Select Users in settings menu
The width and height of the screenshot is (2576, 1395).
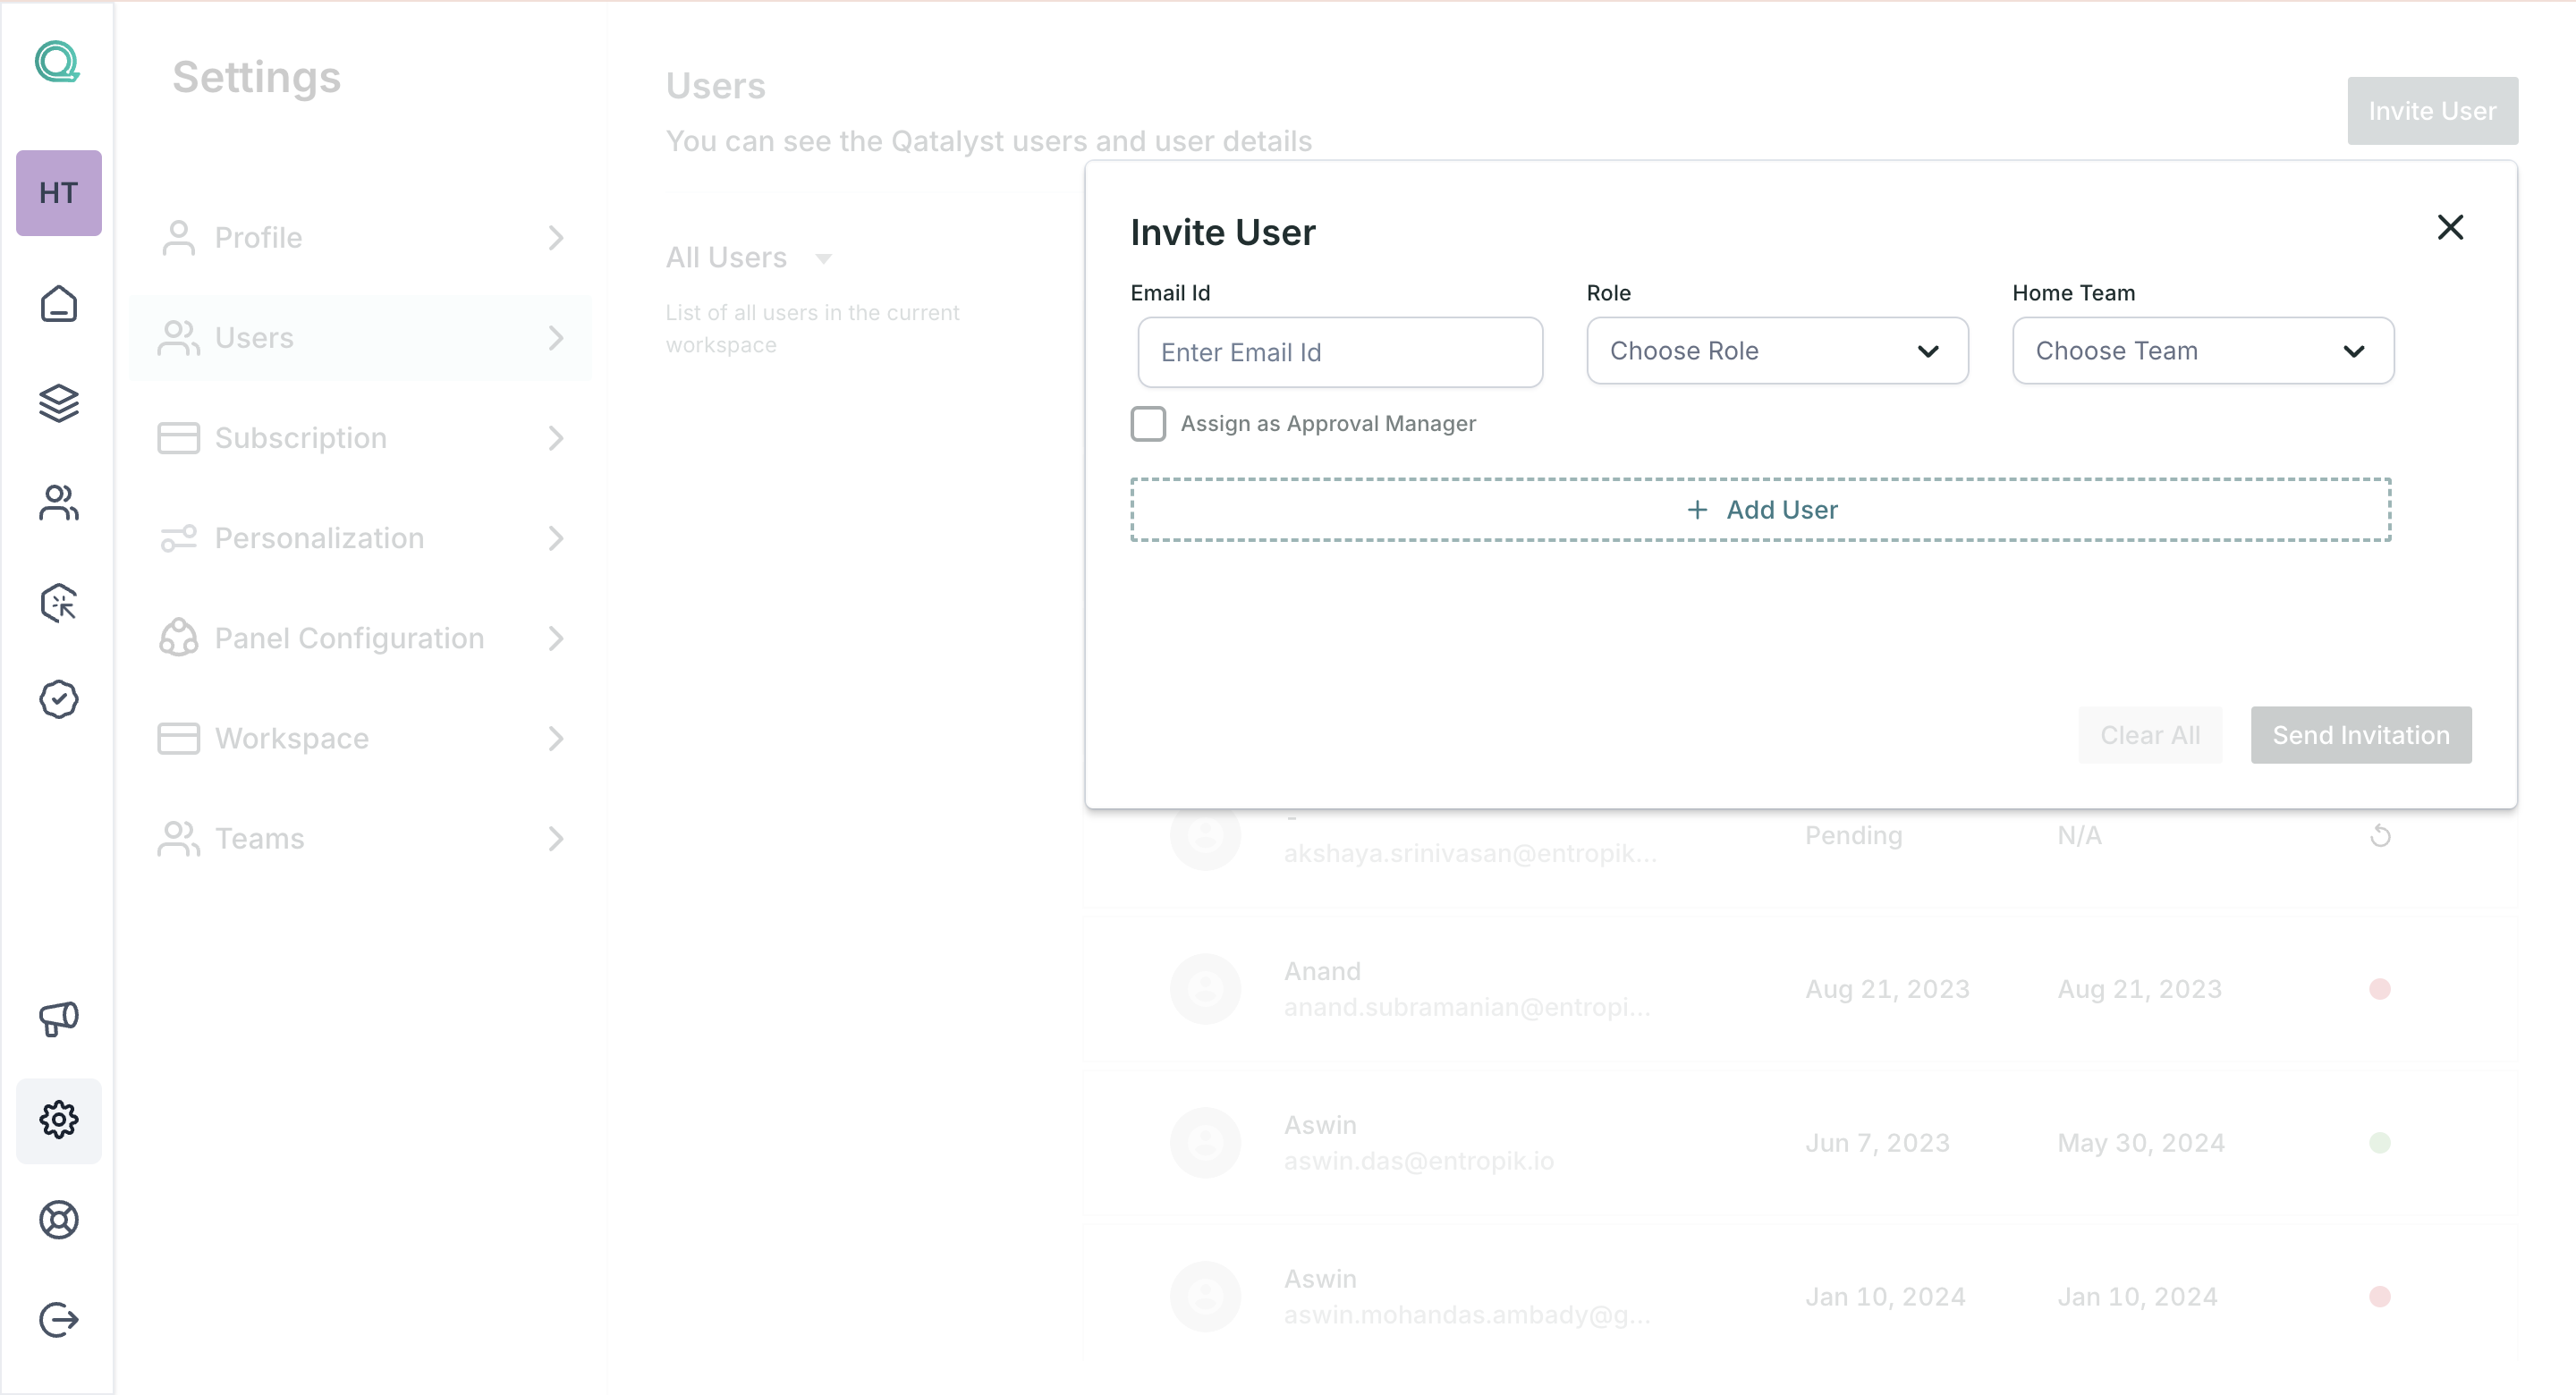[361, 338]
